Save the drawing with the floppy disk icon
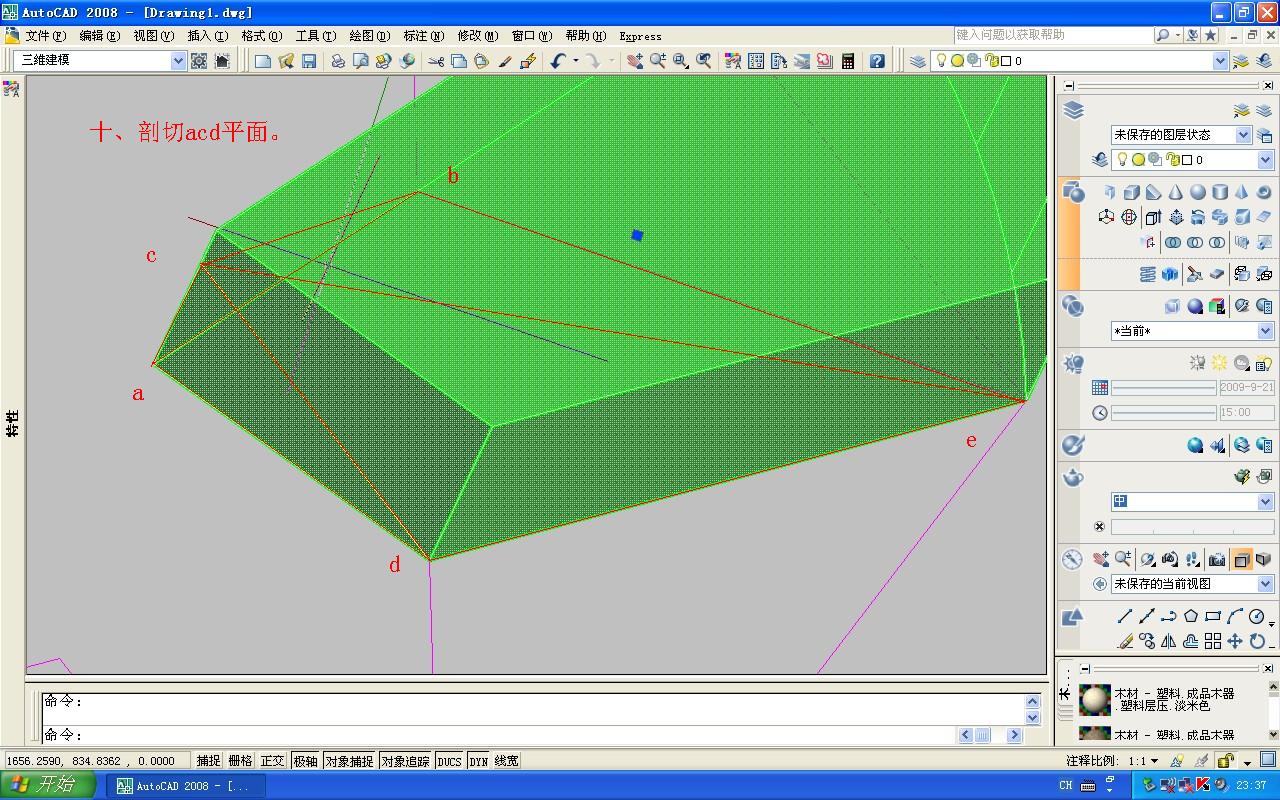 click(x=309, y=61)
